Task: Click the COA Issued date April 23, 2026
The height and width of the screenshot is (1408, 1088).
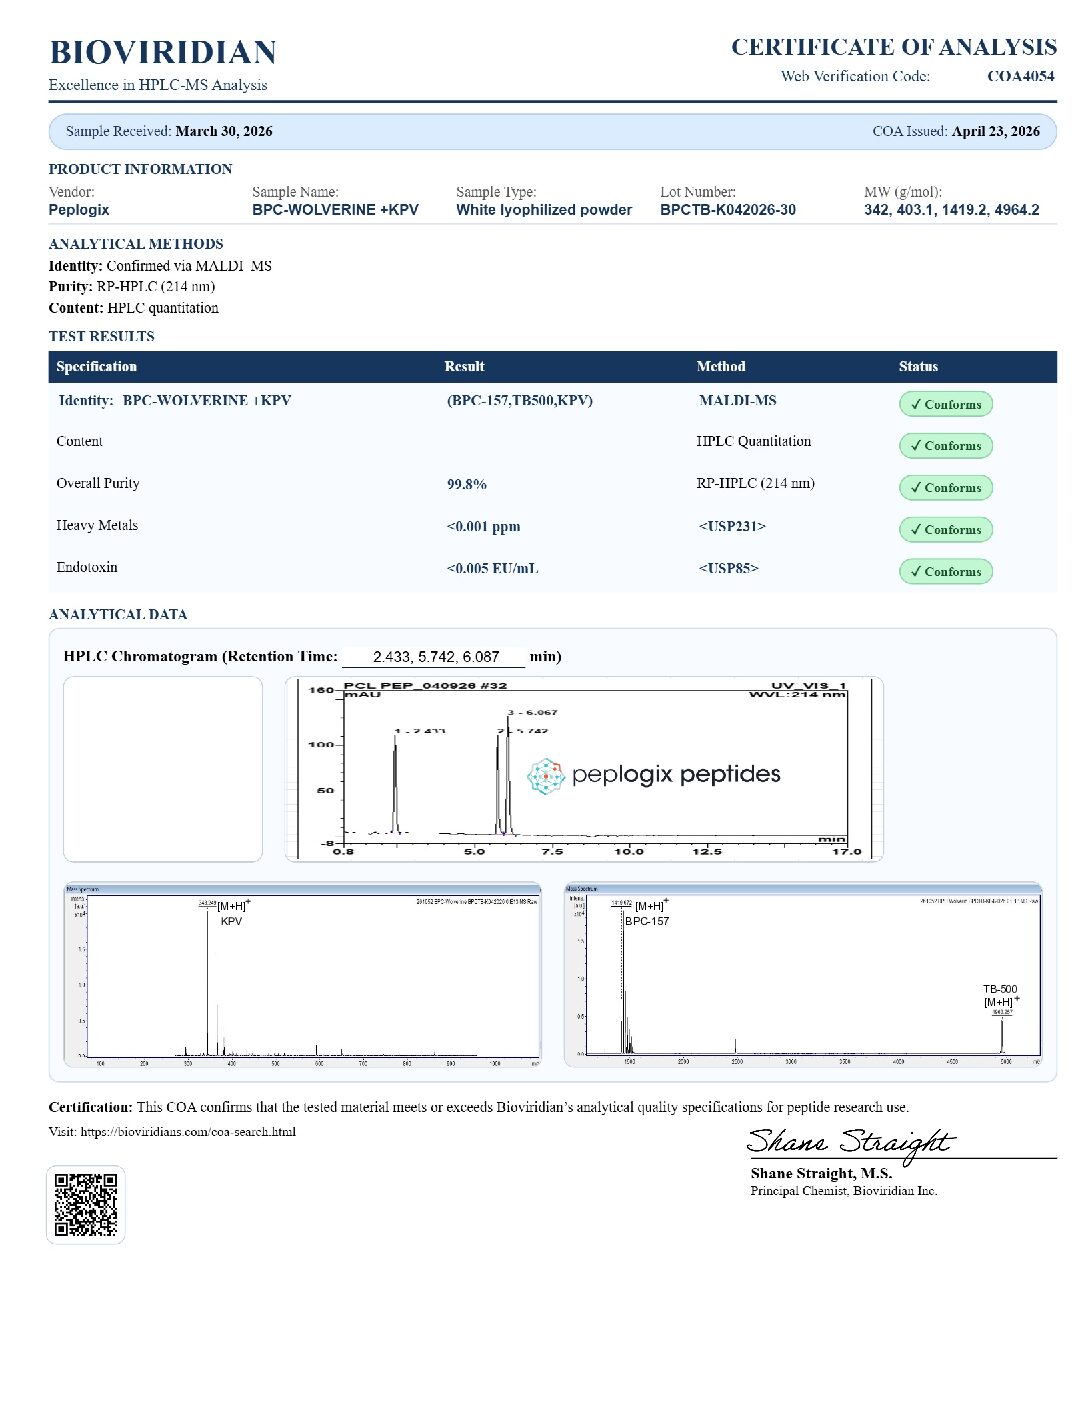Action: (x=996, y=131)
